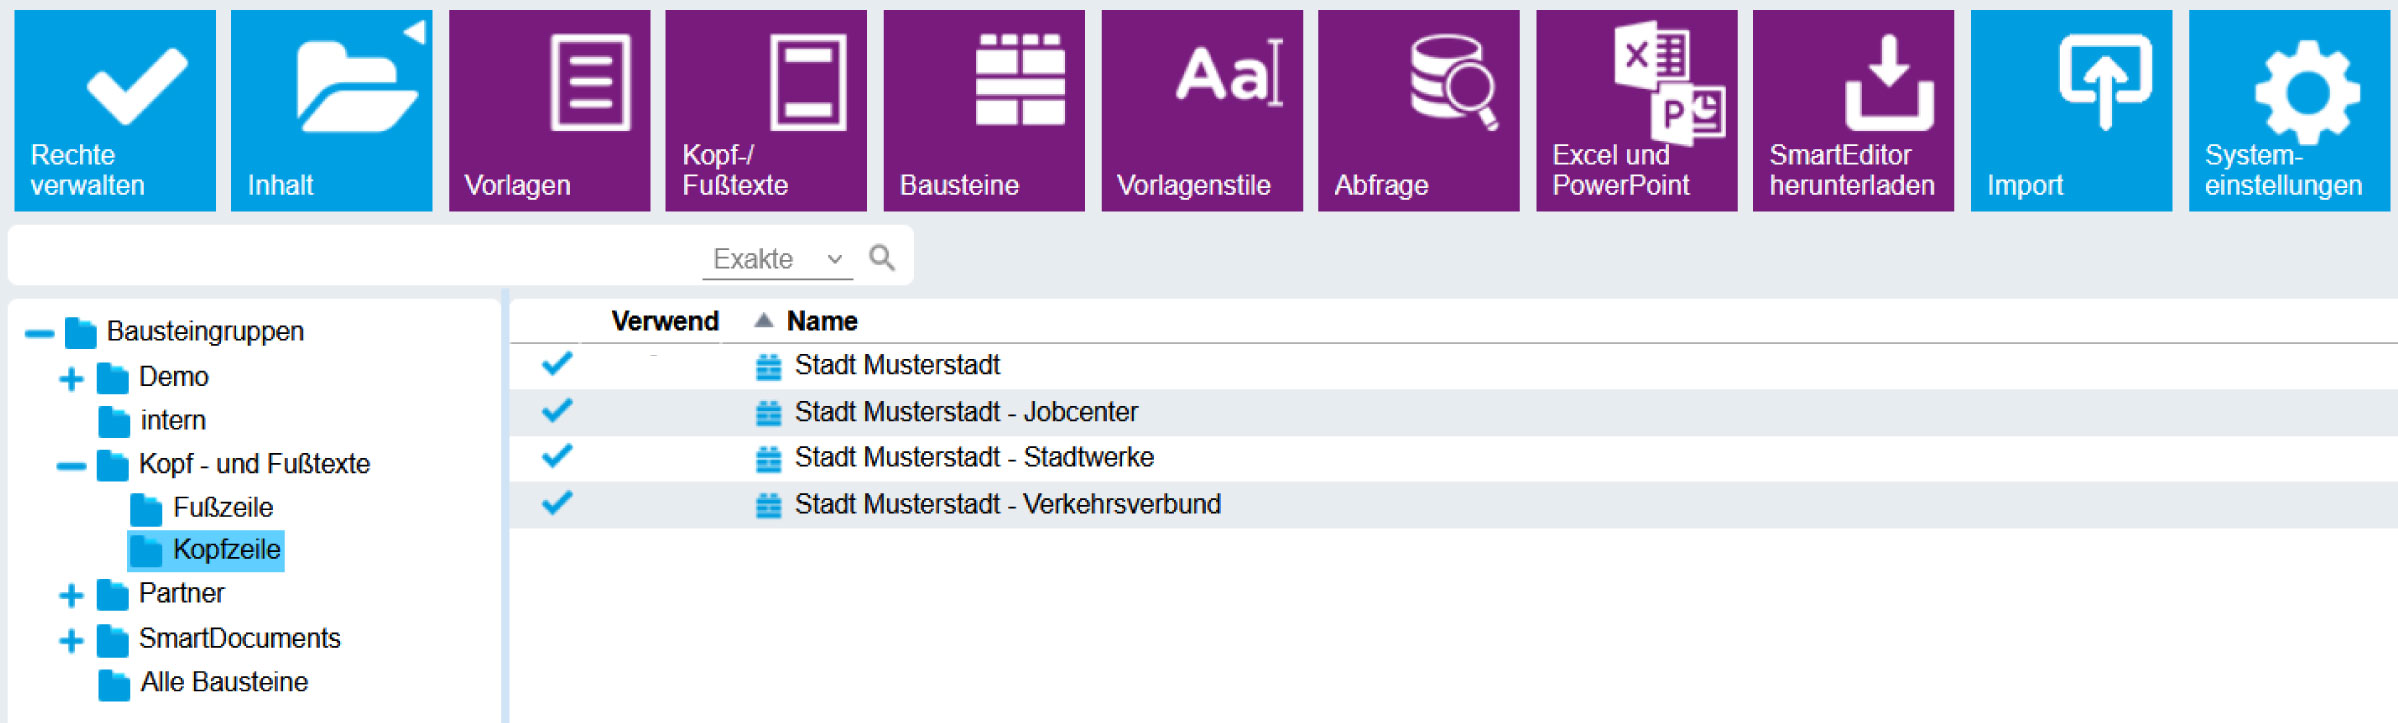Select the Kopf - und Fußtexte folder label
The width and height of the screenshot is (2398, 723).
(254, 464)
